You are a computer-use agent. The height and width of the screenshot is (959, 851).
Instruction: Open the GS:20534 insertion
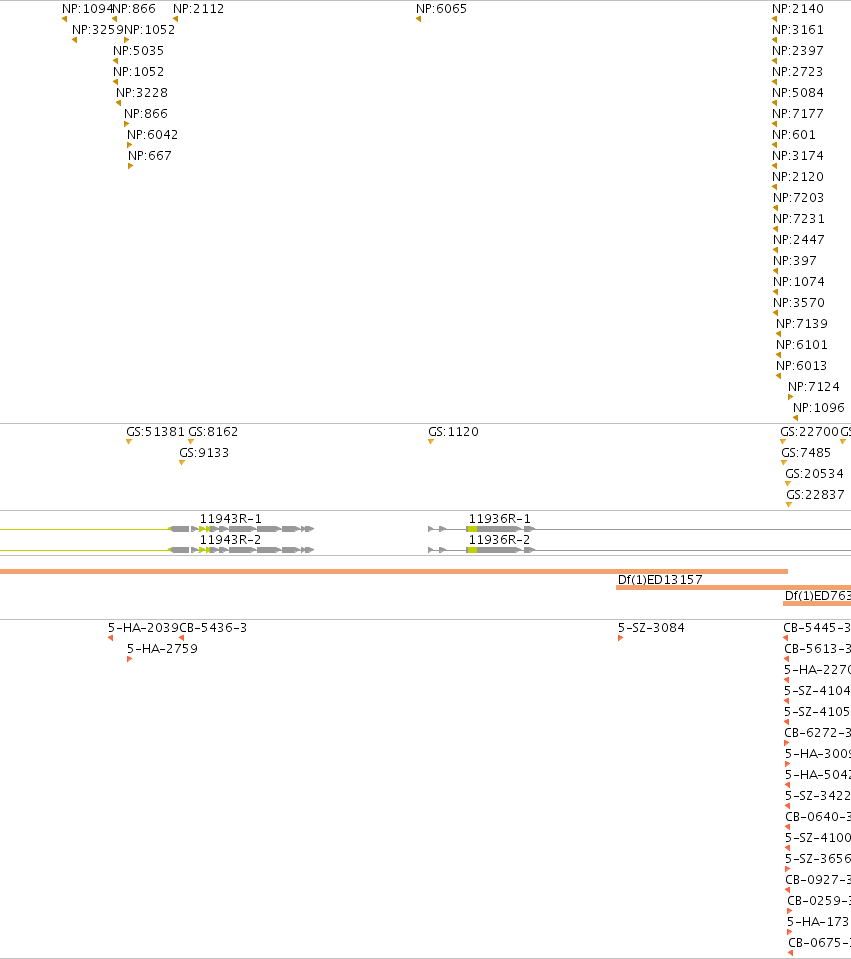815,473
